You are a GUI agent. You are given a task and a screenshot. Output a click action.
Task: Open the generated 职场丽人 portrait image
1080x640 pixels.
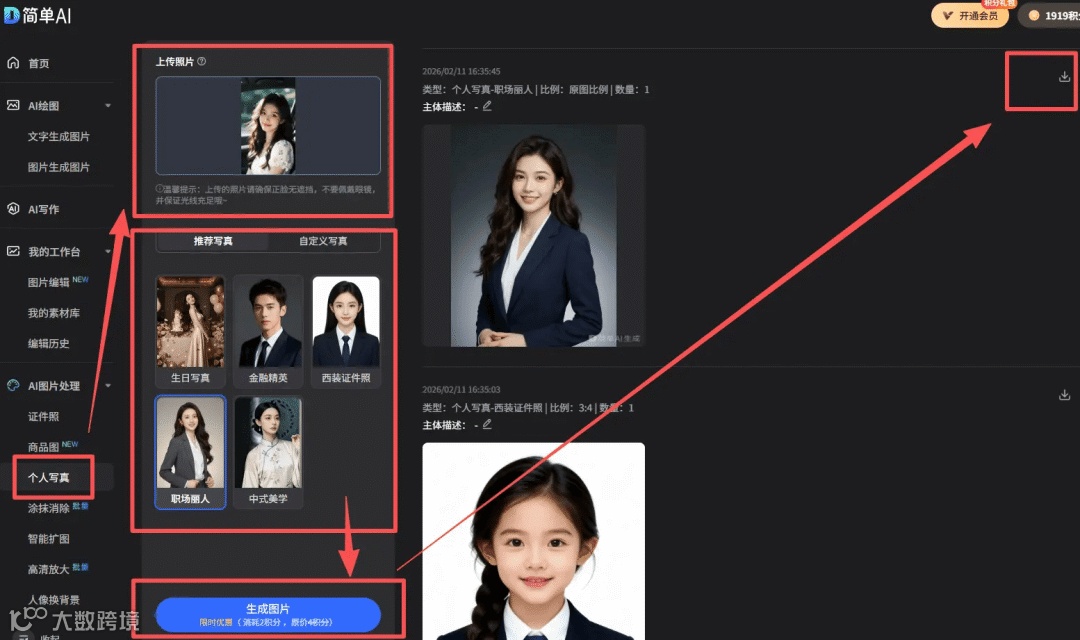point(534,236)
